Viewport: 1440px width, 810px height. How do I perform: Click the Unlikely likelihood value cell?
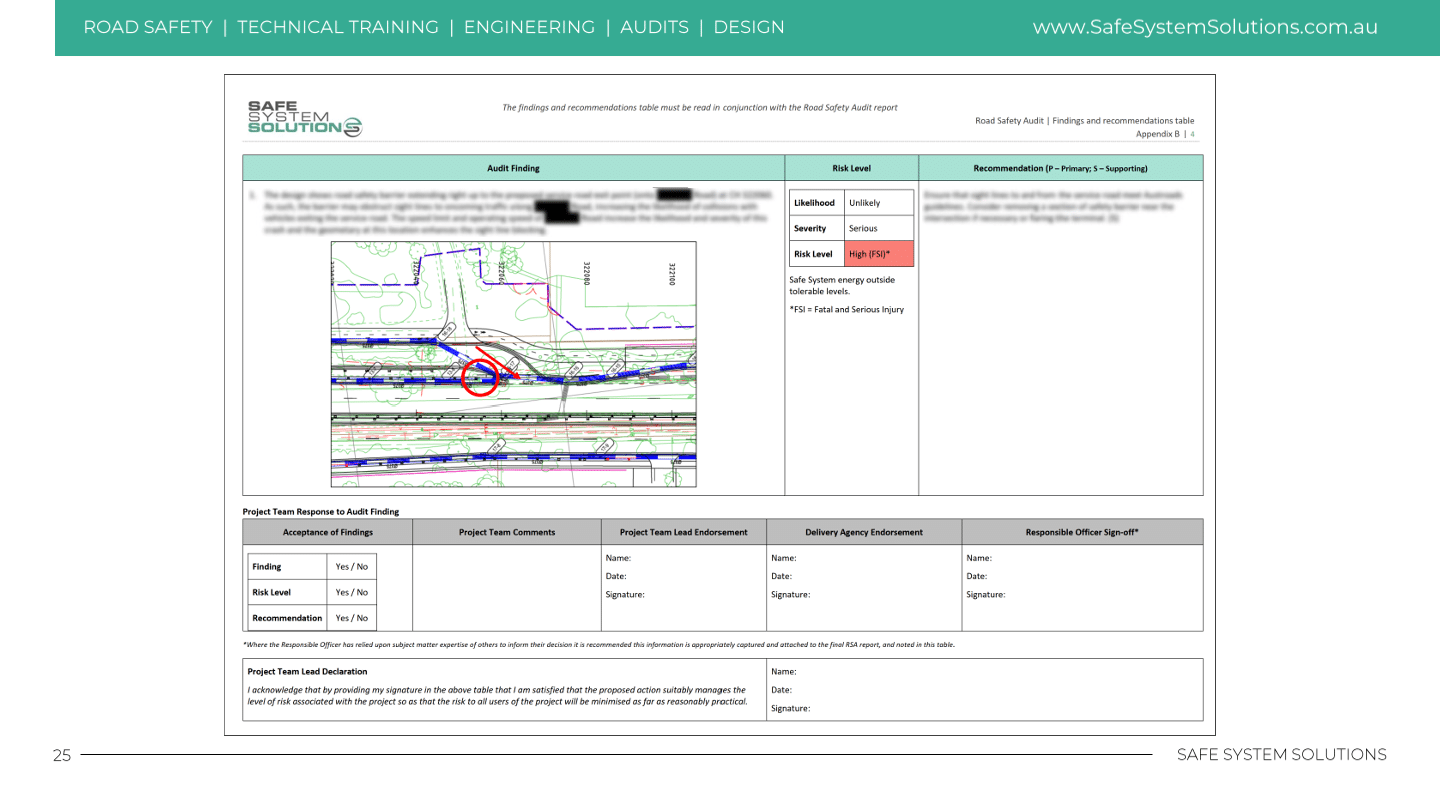point(879,203)
